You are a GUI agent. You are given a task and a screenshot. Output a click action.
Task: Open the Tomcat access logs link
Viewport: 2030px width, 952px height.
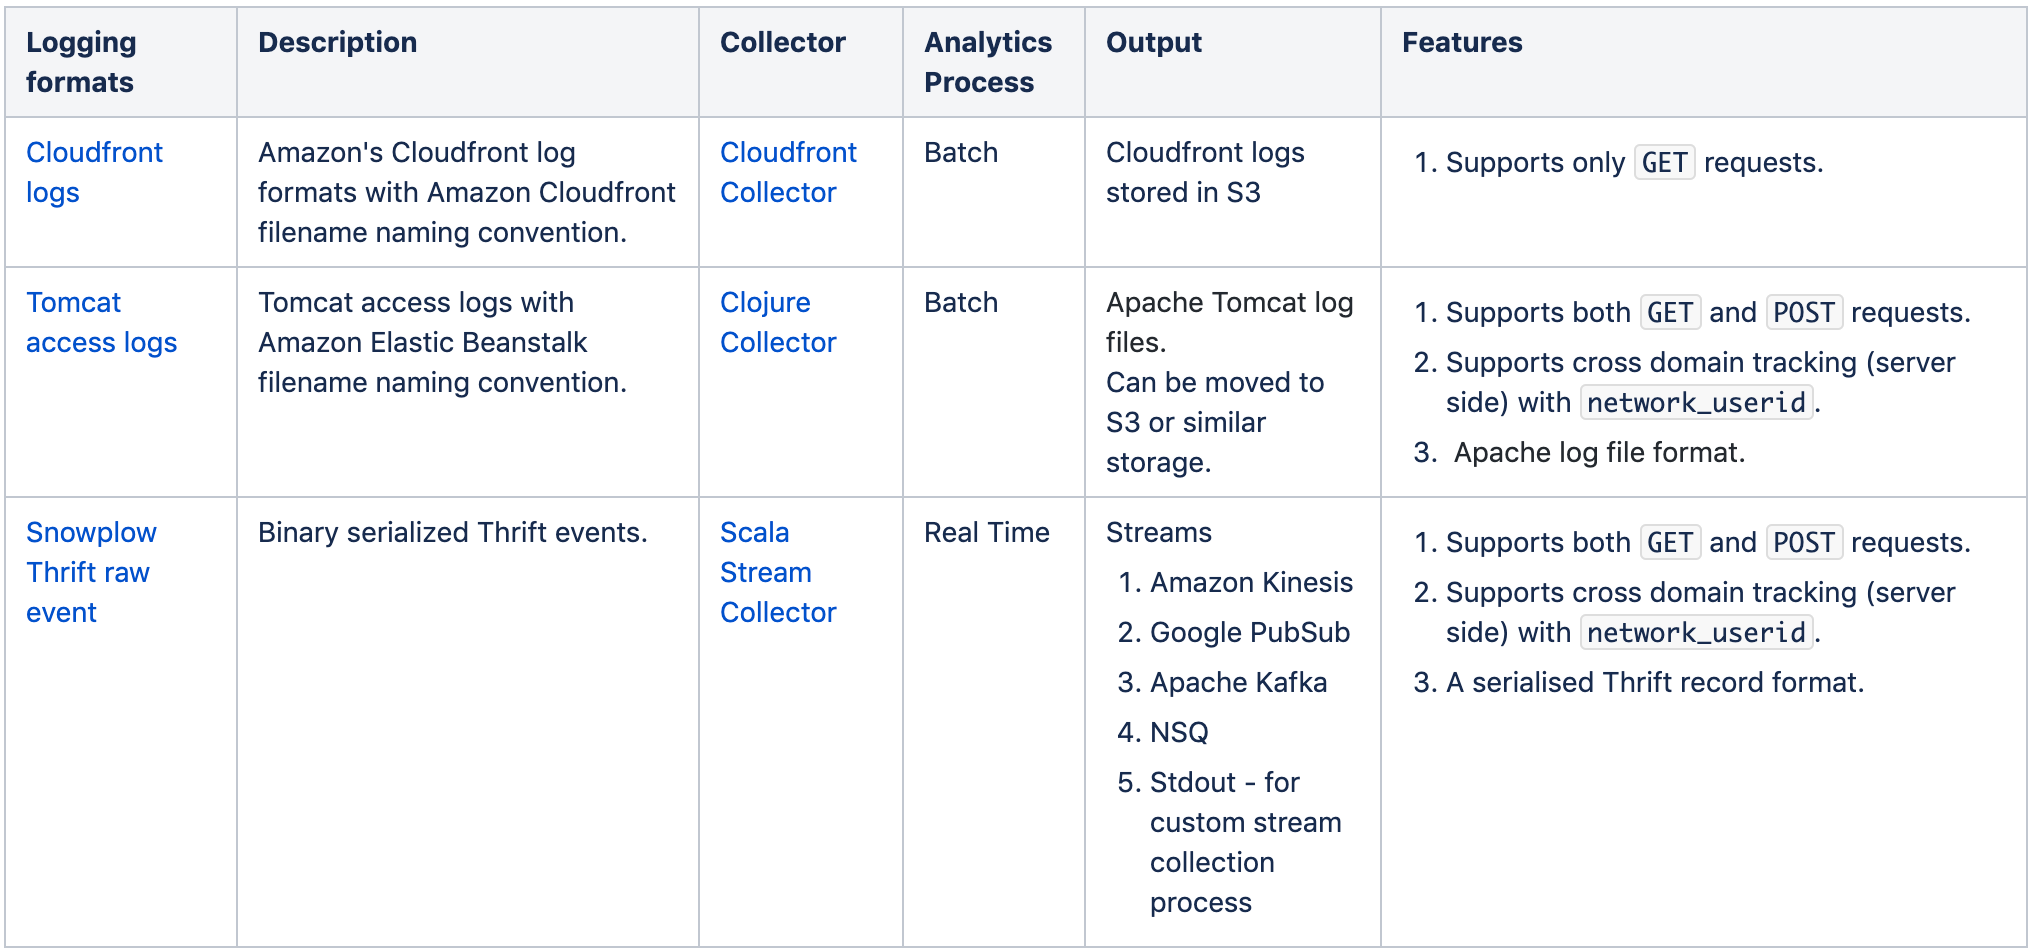click(x=101, y=322)
